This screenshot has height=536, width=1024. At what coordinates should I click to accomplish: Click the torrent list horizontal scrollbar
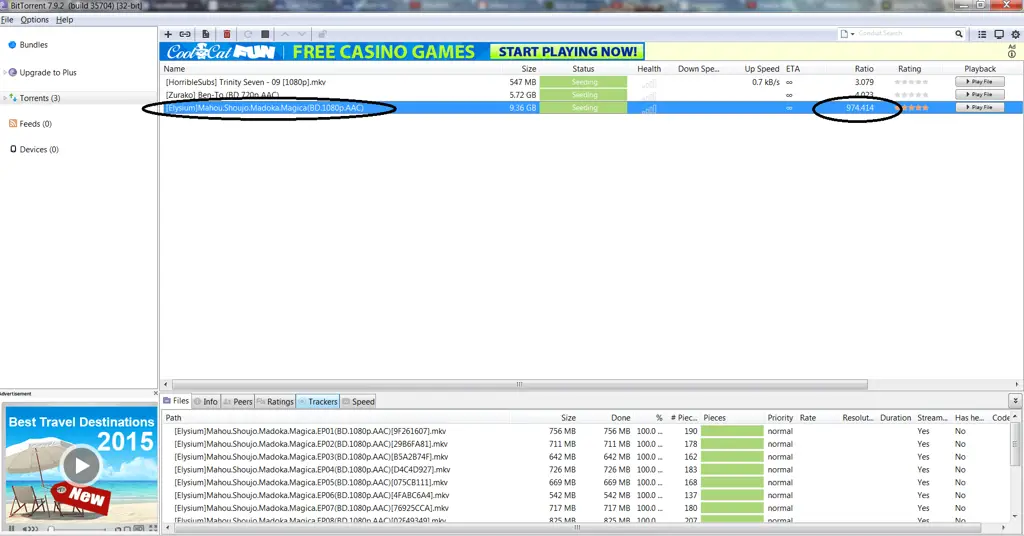tap(520, 384)
